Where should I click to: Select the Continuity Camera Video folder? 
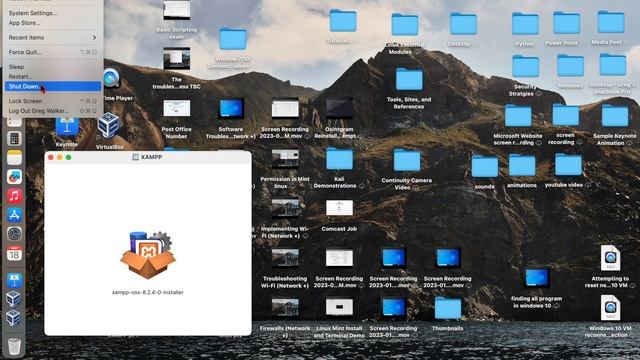tap(407, 160)
